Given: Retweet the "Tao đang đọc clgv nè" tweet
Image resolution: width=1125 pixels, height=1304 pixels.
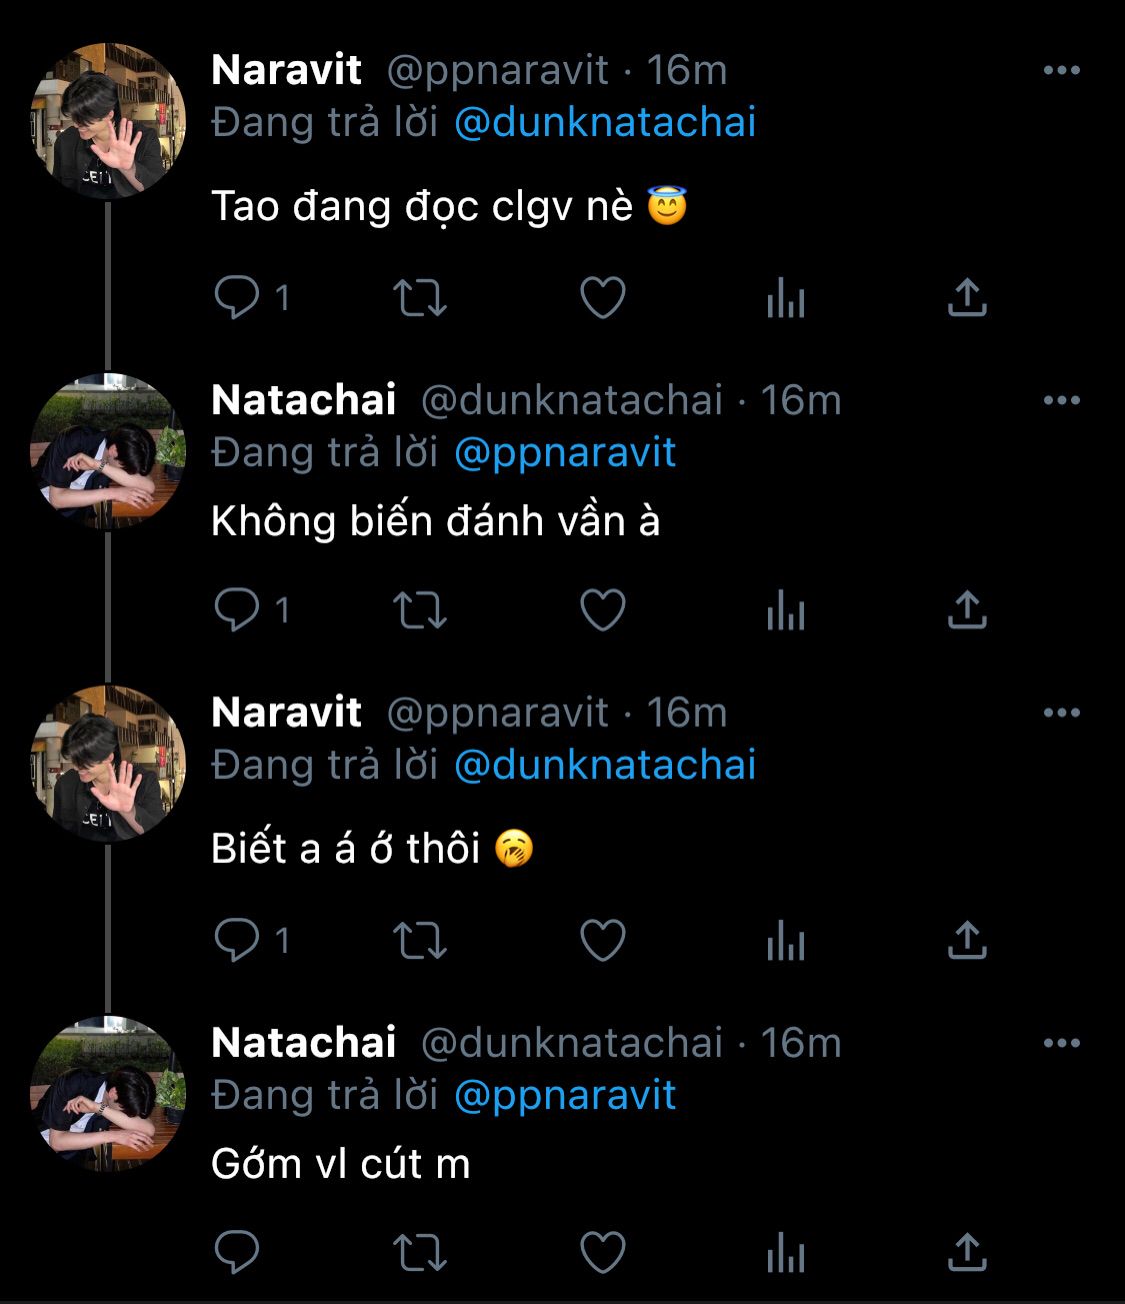Looking at the screenshot, I should (x=419, y=297).
